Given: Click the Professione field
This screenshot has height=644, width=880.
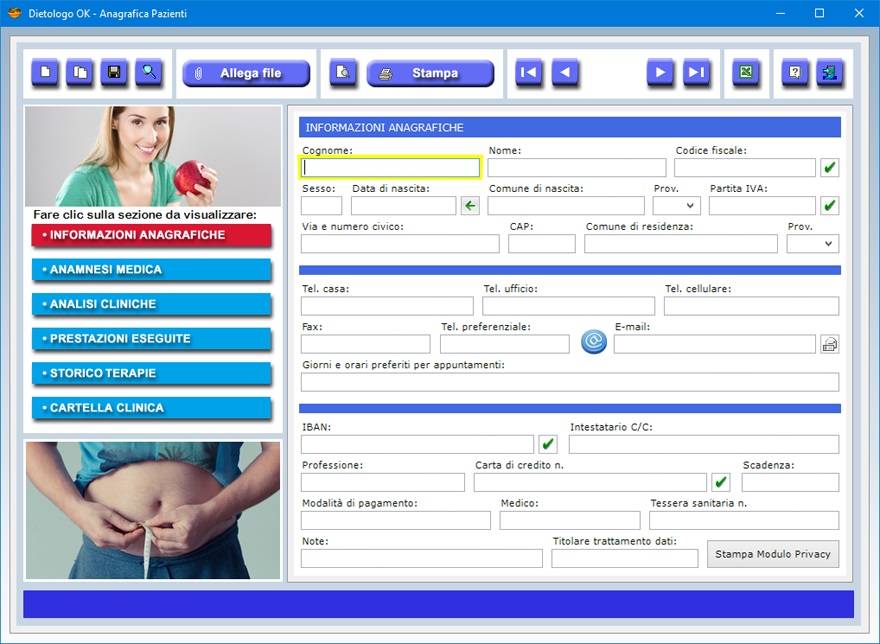Looking at the screenshot, I should coord(383,482).
